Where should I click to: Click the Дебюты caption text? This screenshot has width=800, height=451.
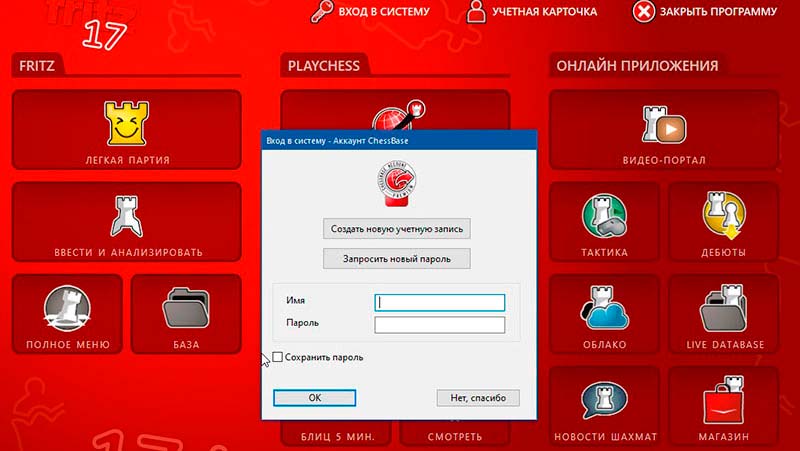pyautogui.click(x=723, y=253)
